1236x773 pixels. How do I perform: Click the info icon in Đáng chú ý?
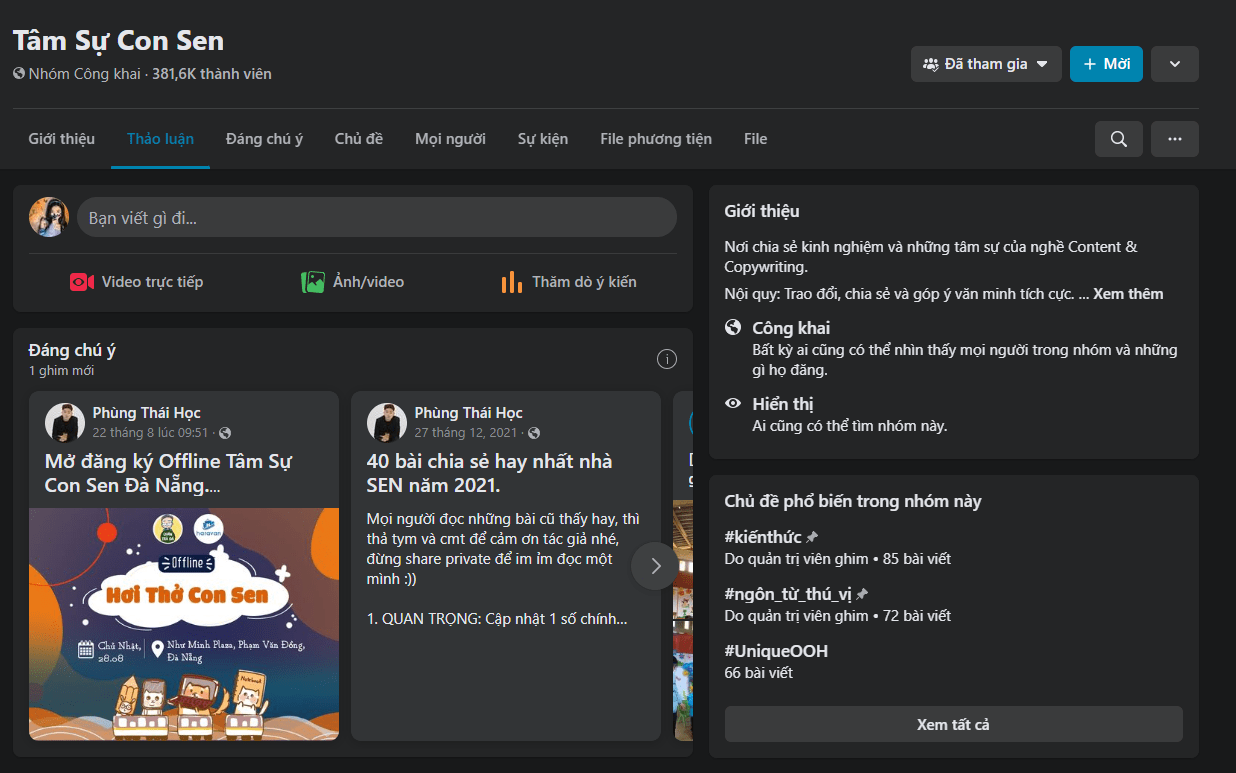coord(667,359)
